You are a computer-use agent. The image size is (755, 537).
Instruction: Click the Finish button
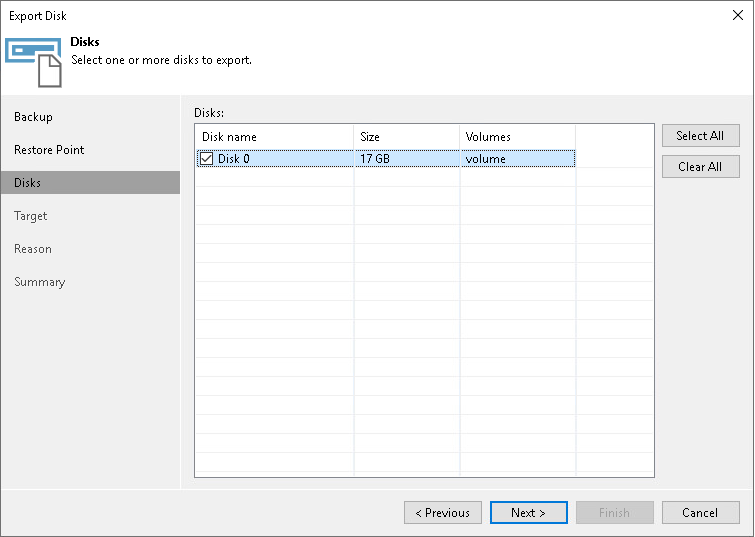(615, 512)
